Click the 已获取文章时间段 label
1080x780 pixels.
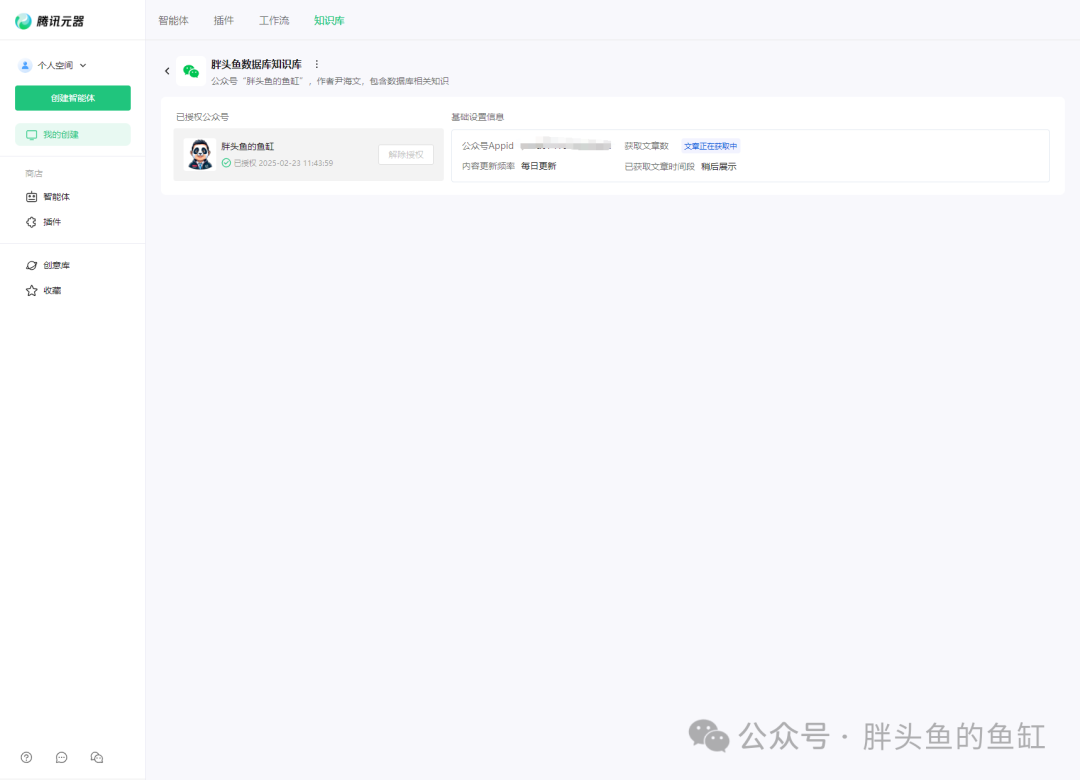click(x=659, y=167)
